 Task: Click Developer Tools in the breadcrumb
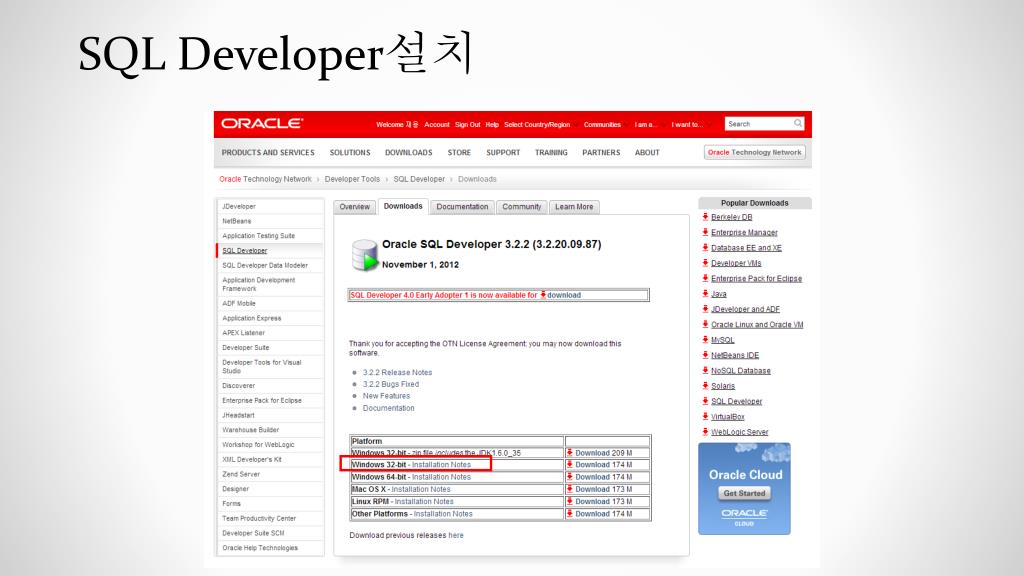click(x=352, y=179)
